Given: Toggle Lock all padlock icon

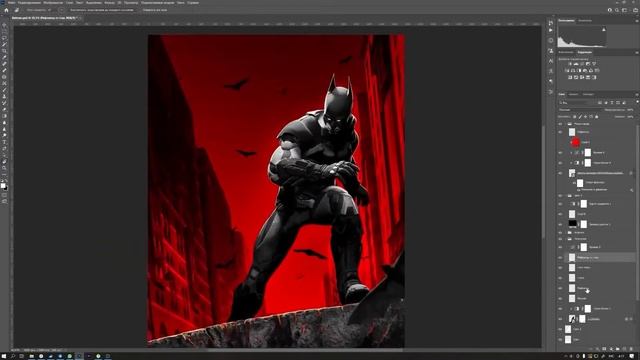Looking at the screenshot, I should coord(597,117).
